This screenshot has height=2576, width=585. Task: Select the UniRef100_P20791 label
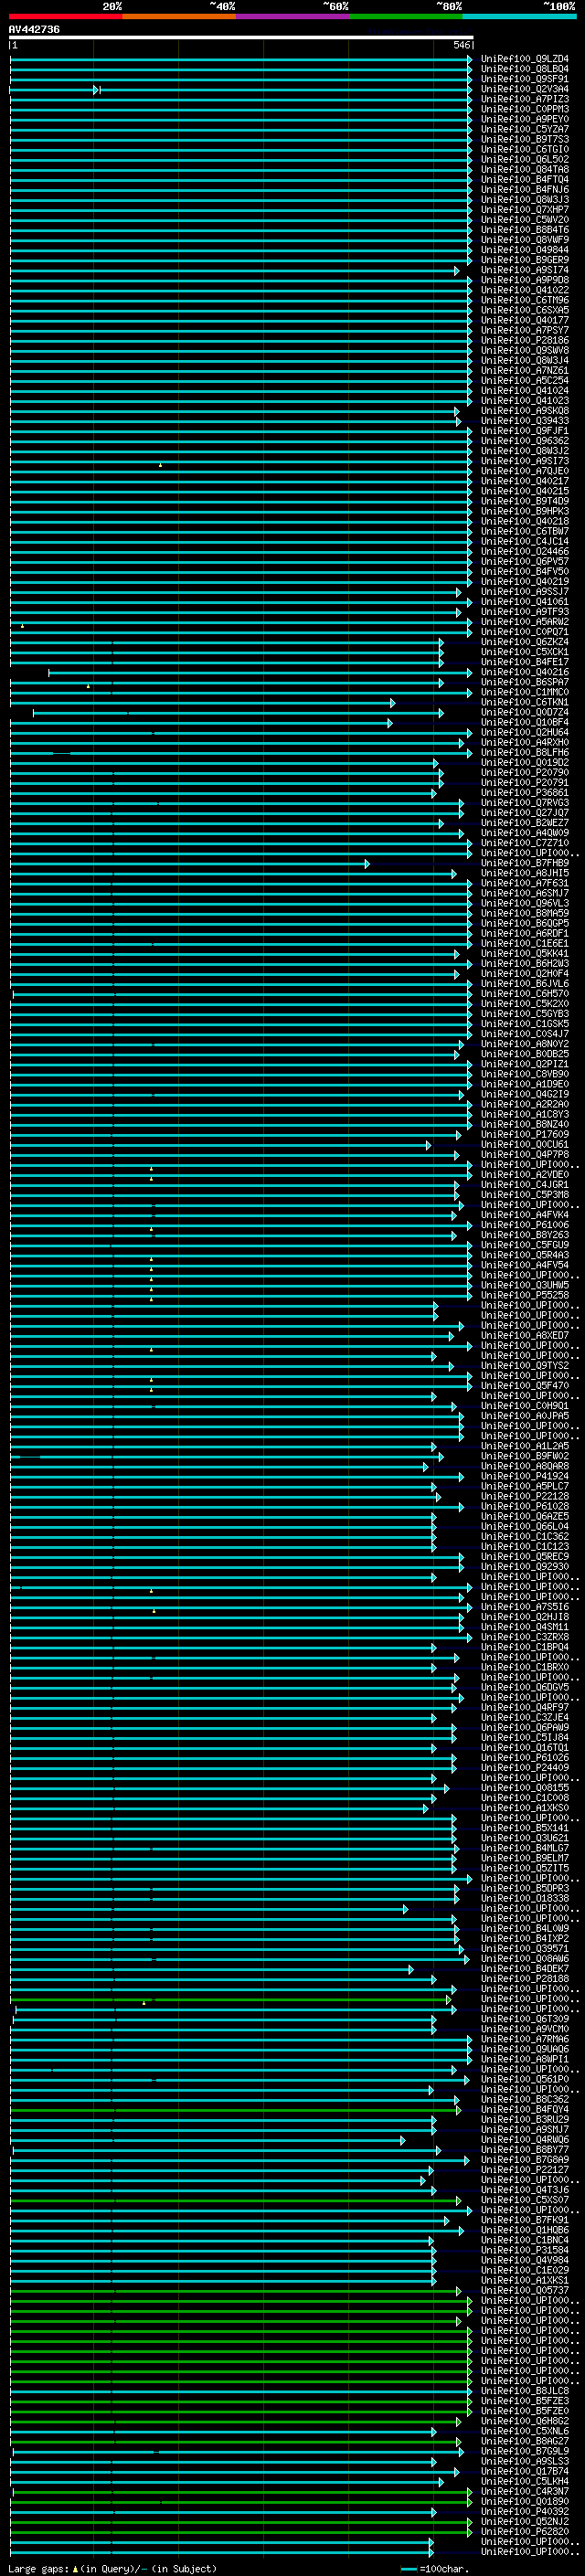(524, 782)
